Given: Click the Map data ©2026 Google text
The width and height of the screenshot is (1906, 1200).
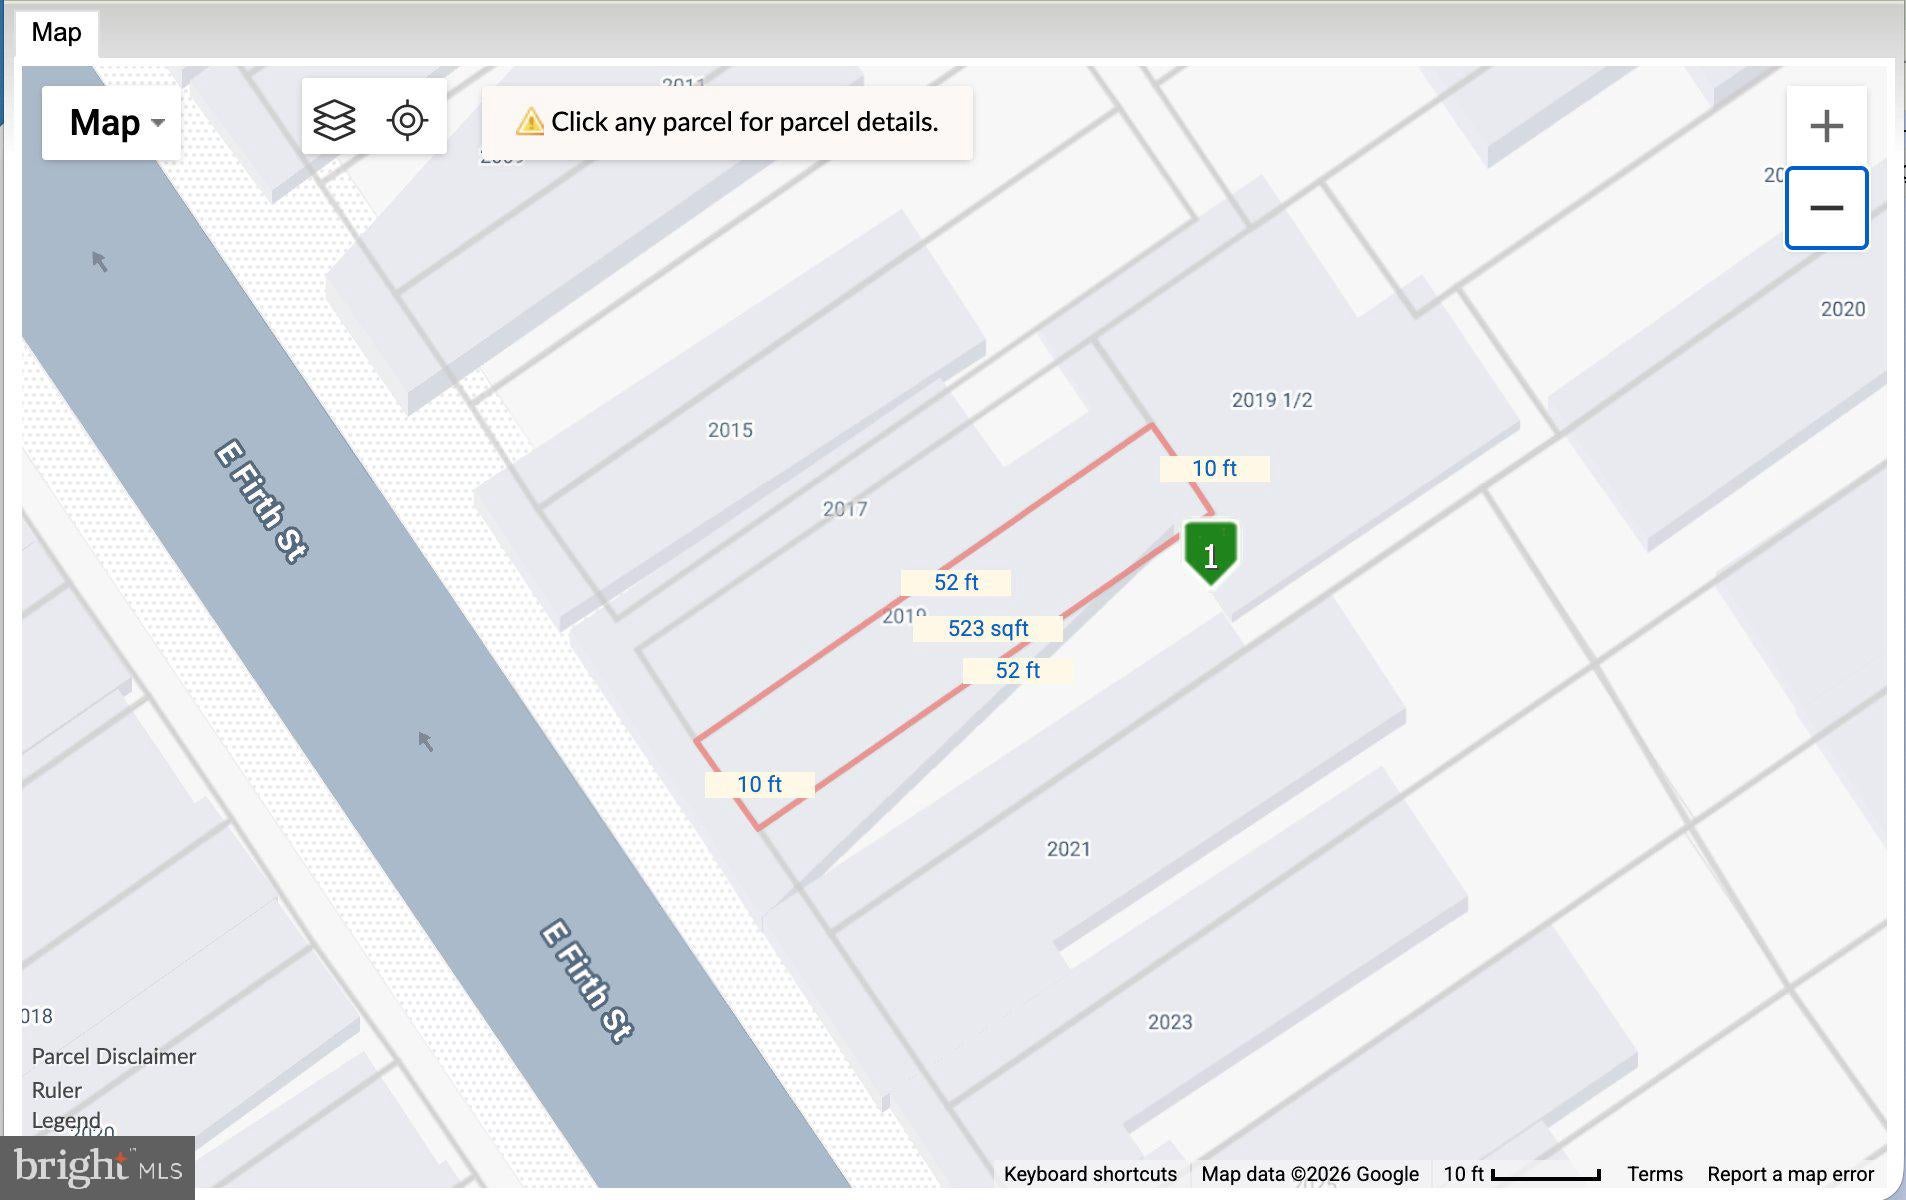Looking at the screenshot, I should point(1310,1174).
